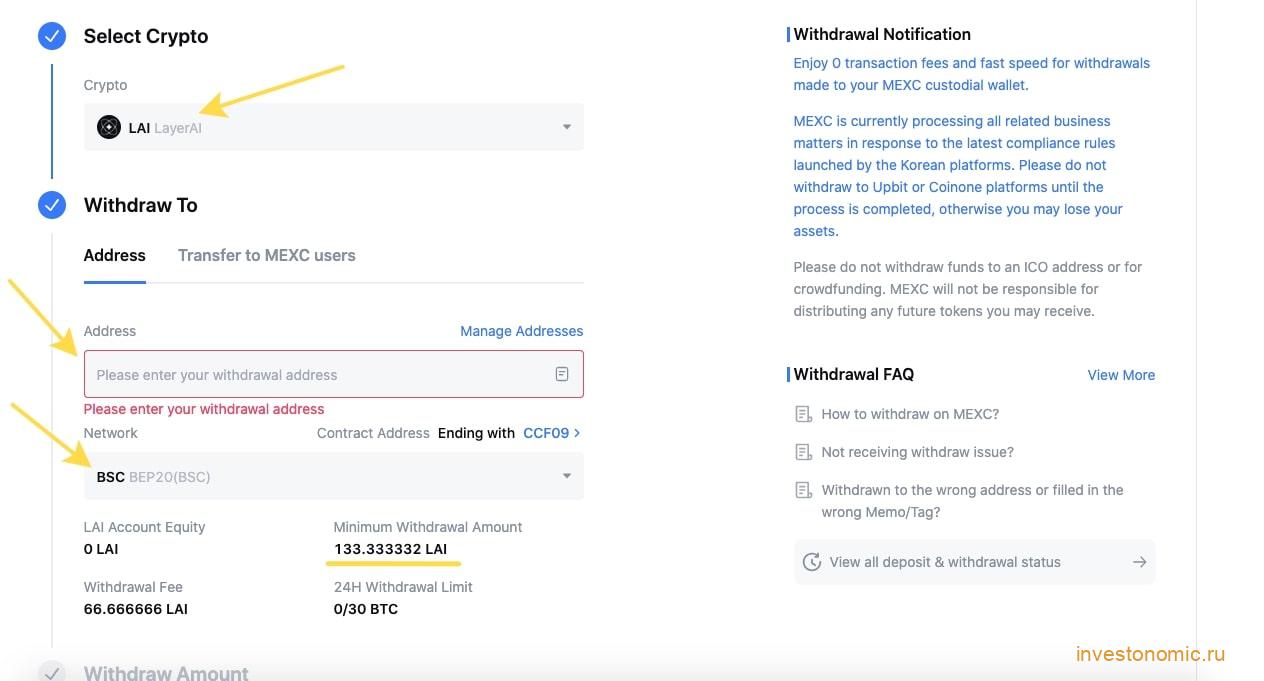Click the Withdraw Amount heading
The image size is (1264, 681).
[166, 673]
